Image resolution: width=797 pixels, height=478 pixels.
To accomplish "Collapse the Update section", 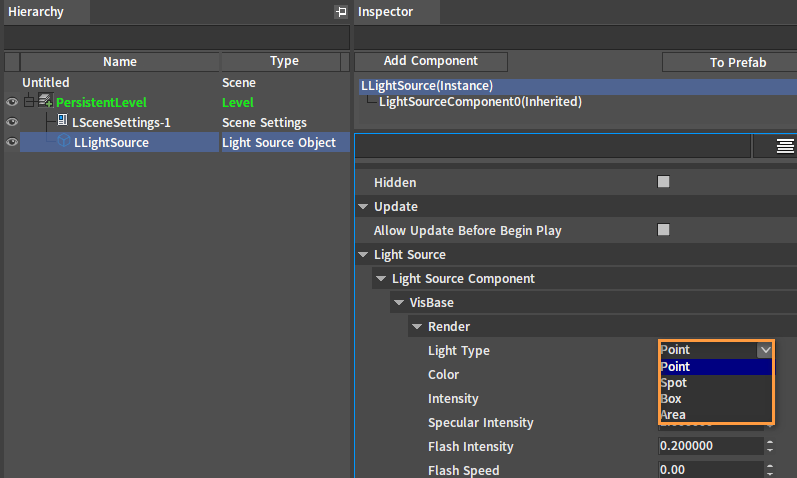I will click(x=364, y=207).
